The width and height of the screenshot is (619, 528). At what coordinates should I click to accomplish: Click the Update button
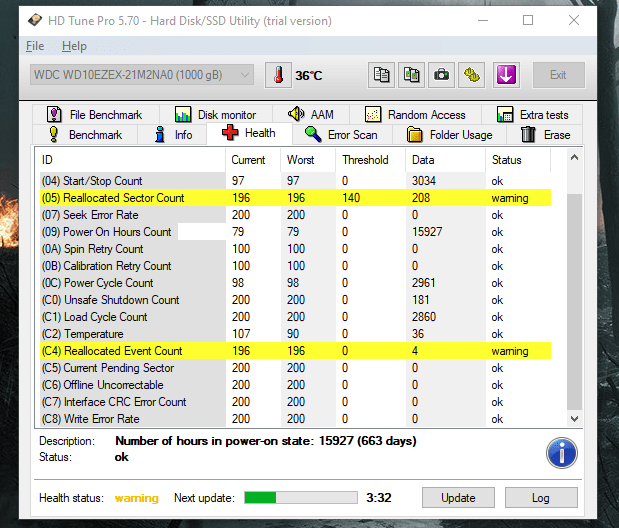tap(458, 498)
